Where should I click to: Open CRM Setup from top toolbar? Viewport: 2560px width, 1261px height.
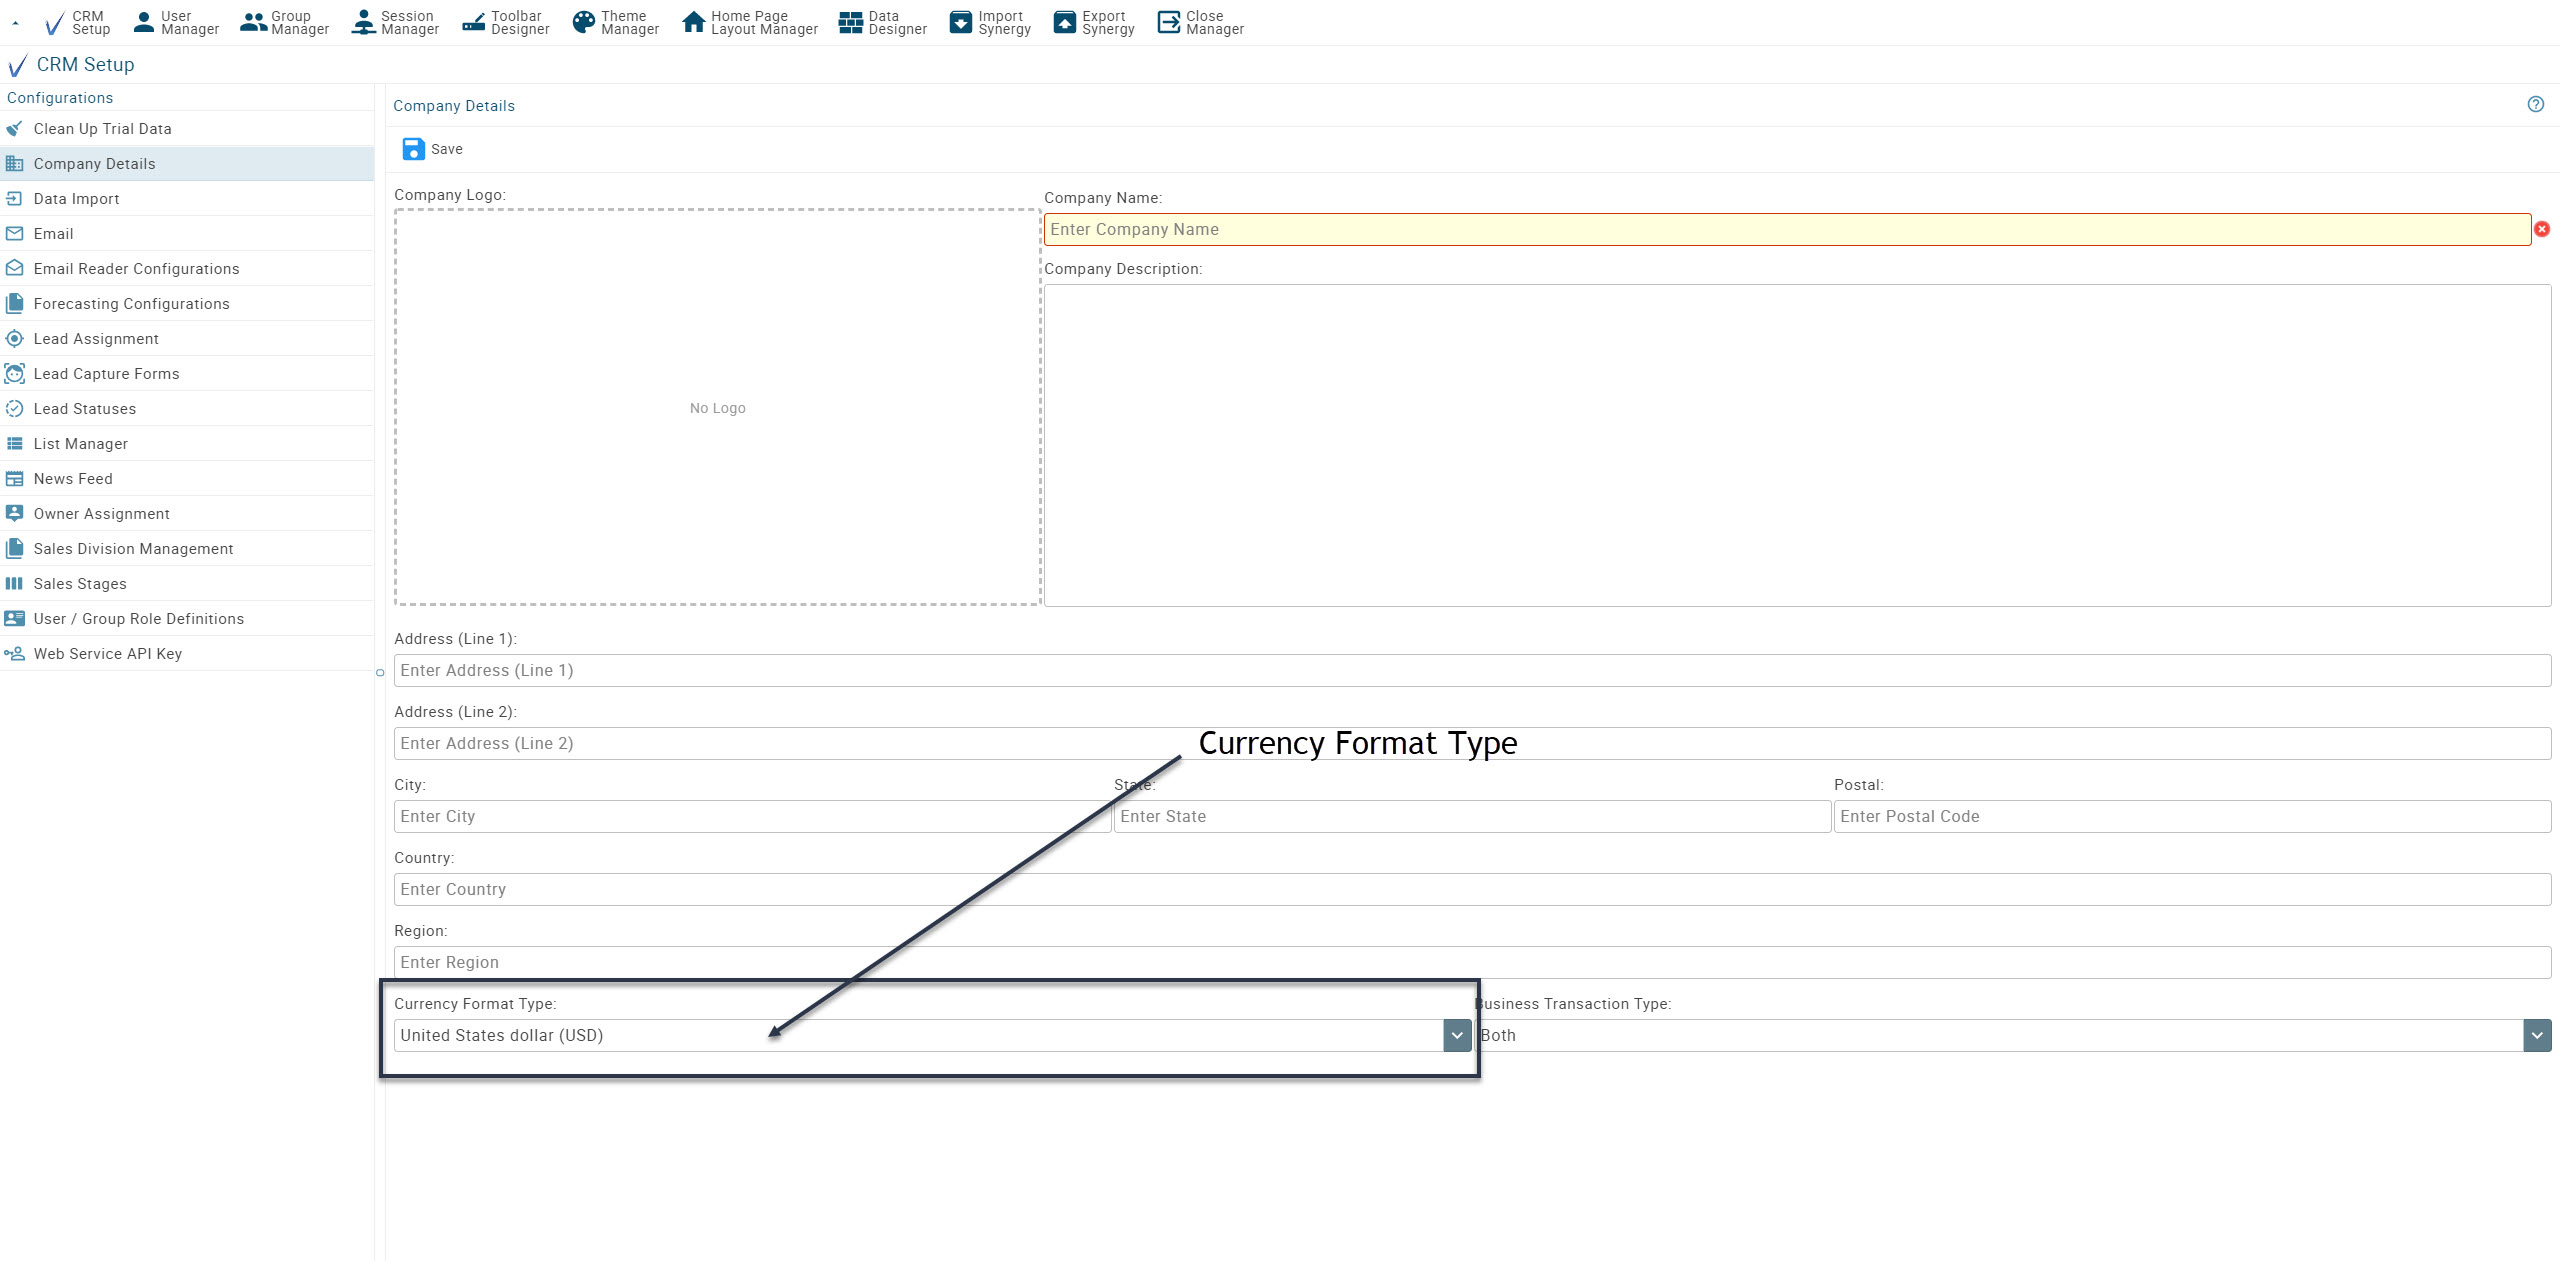pyautogui.click(x=78, y=22)
